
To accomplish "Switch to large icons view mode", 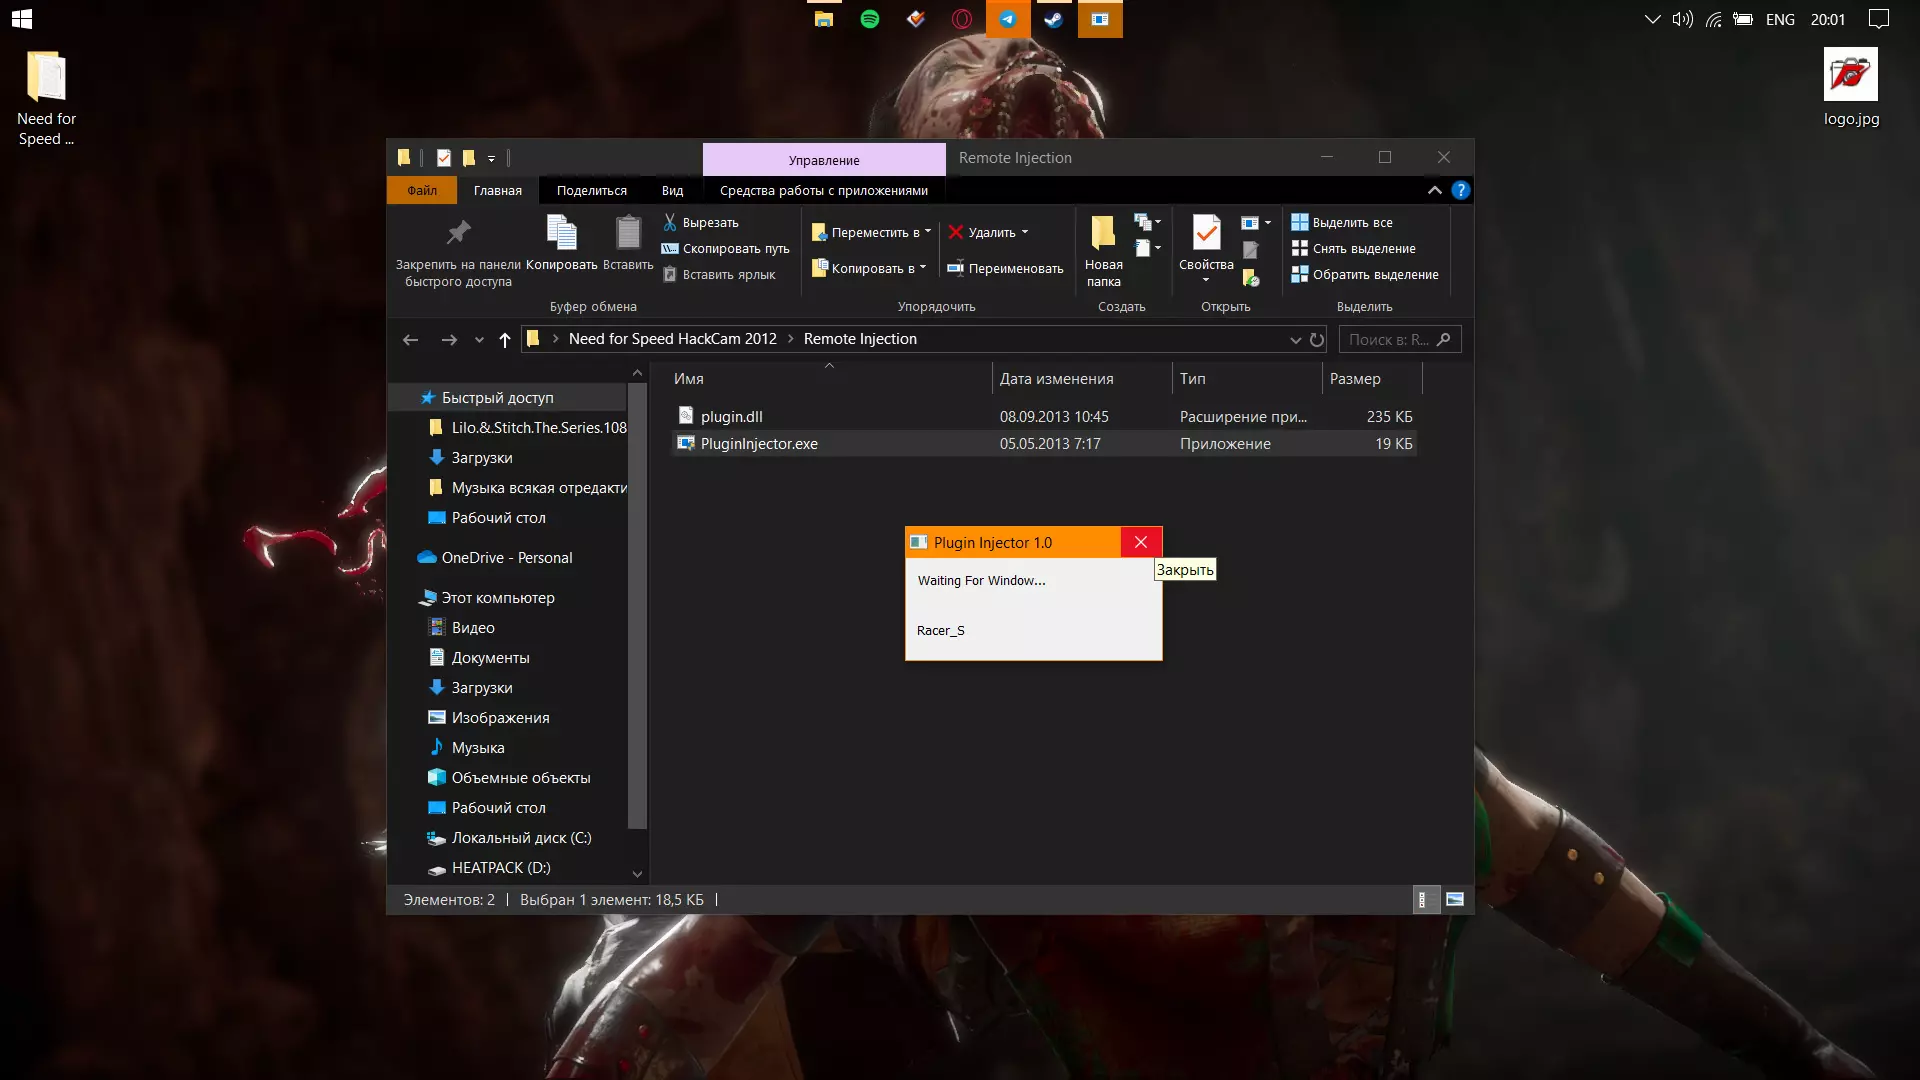I will pos(1455,900).
